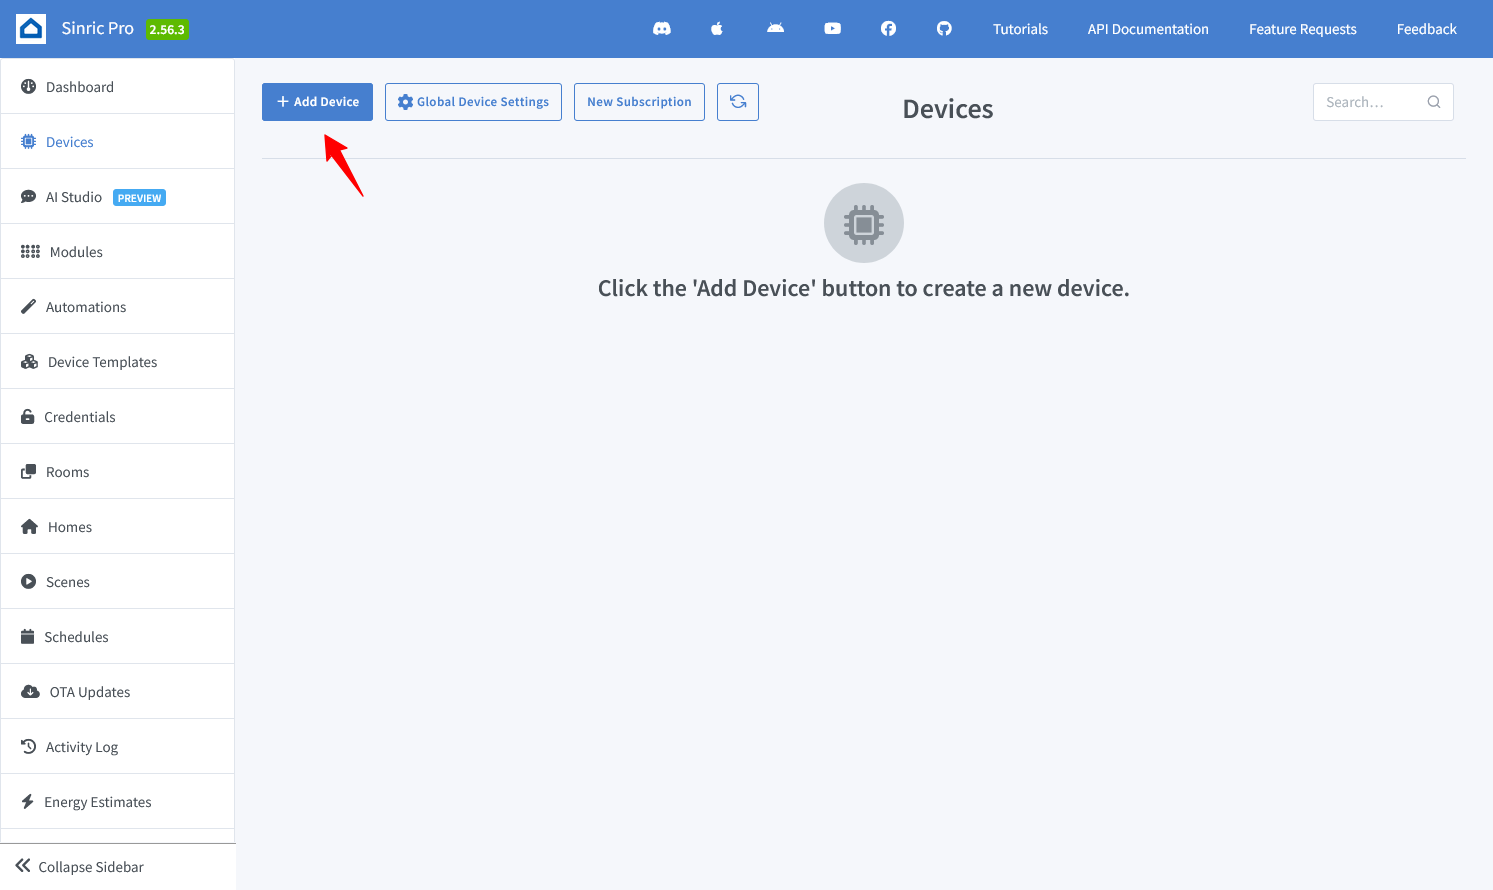Open Schedules in the sidebar

tap(118, 637)
